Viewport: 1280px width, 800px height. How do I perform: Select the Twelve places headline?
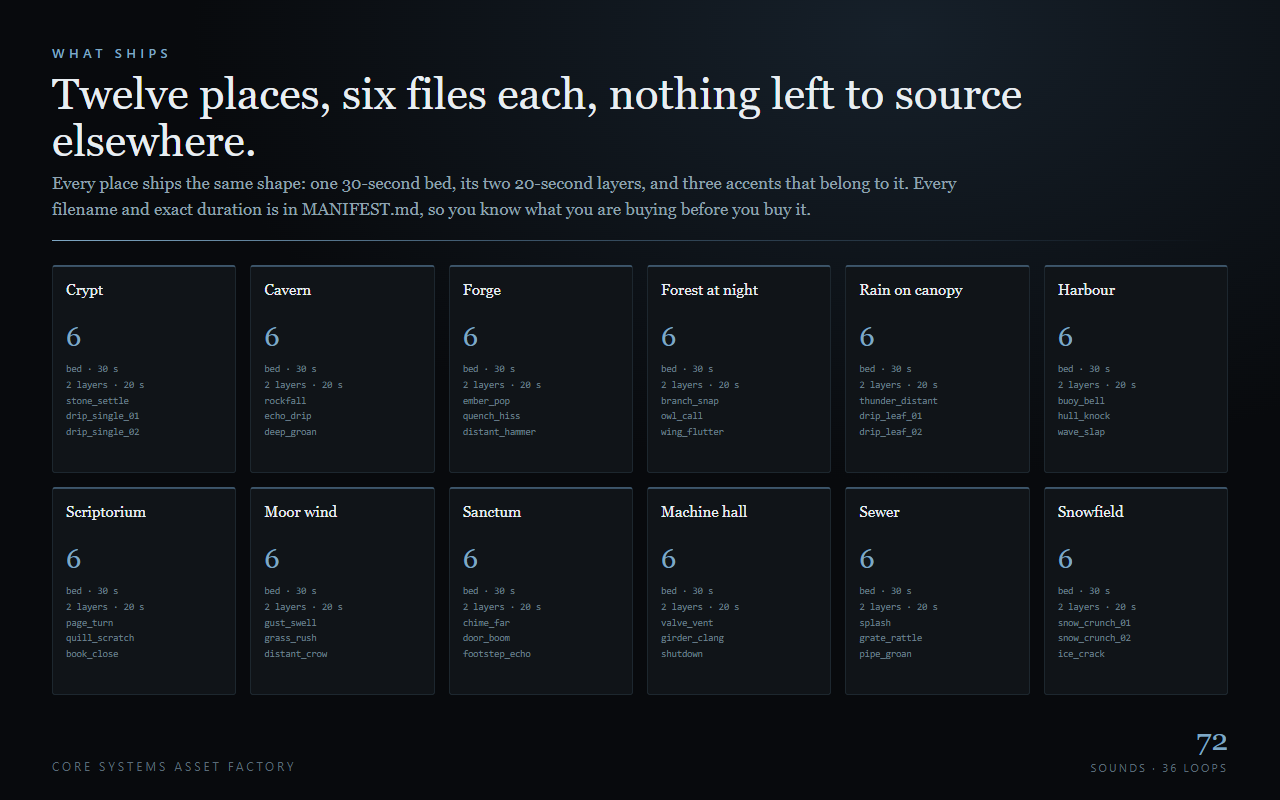point(537,118)
